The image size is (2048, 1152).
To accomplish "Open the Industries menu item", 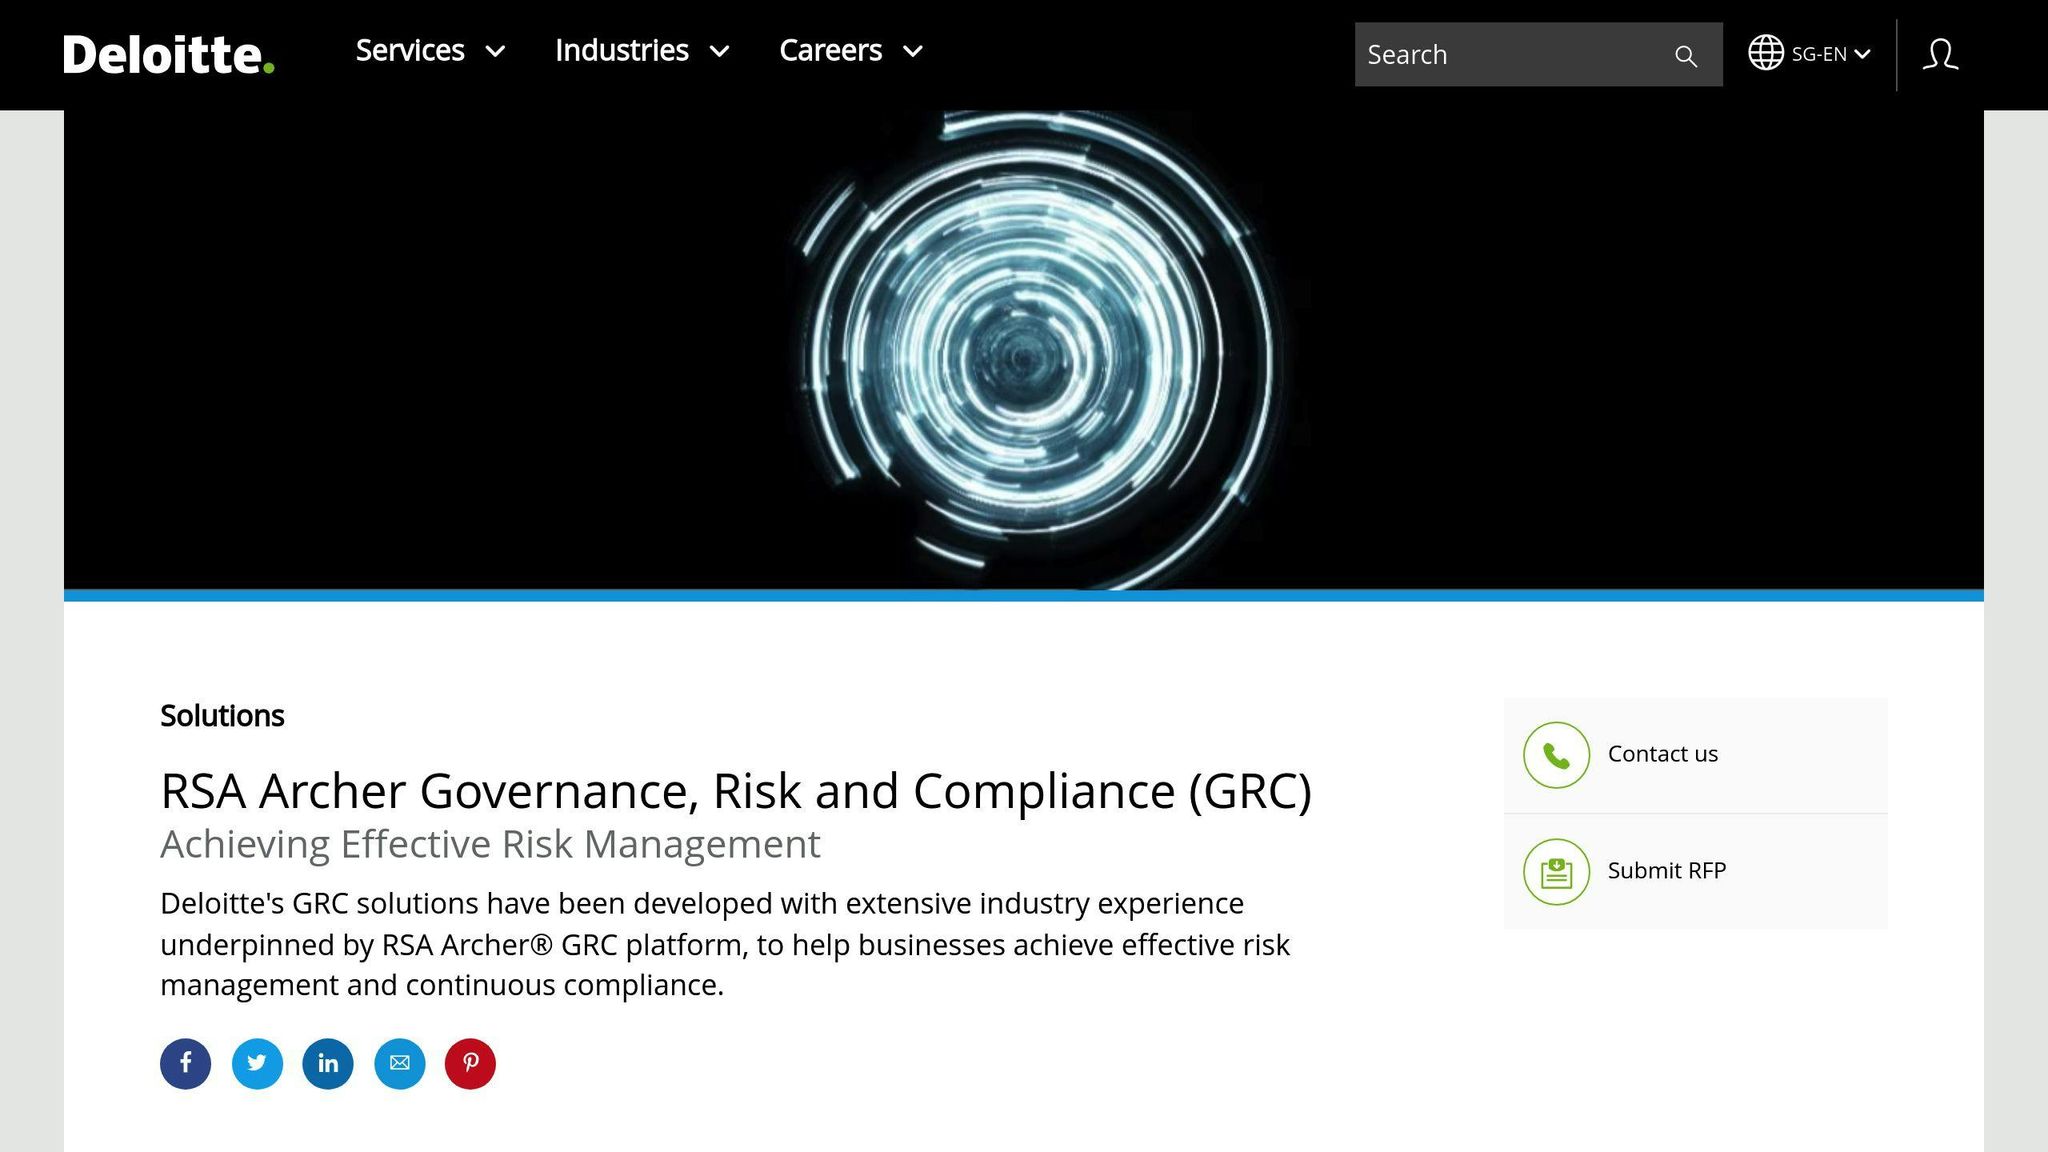I will 621,51.
